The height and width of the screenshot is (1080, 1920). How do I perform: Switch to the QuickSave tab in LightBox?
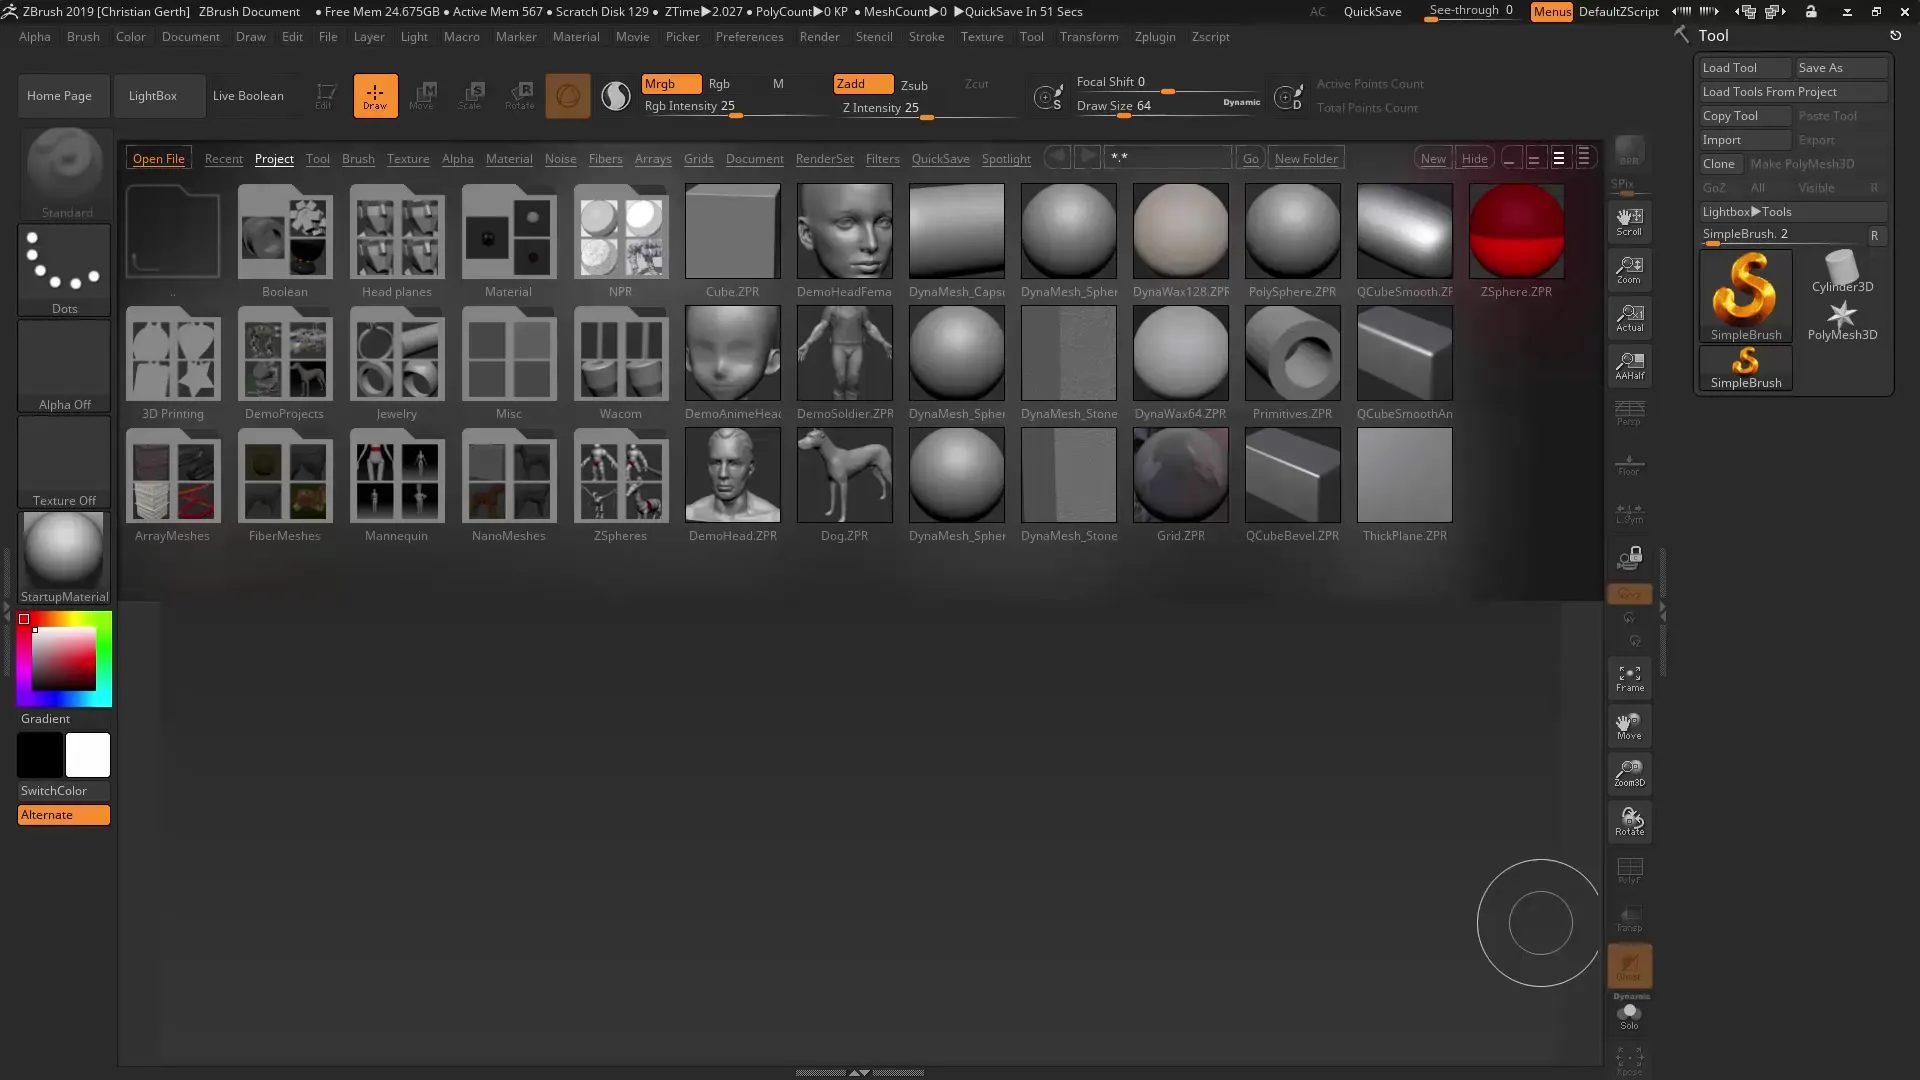940,159
